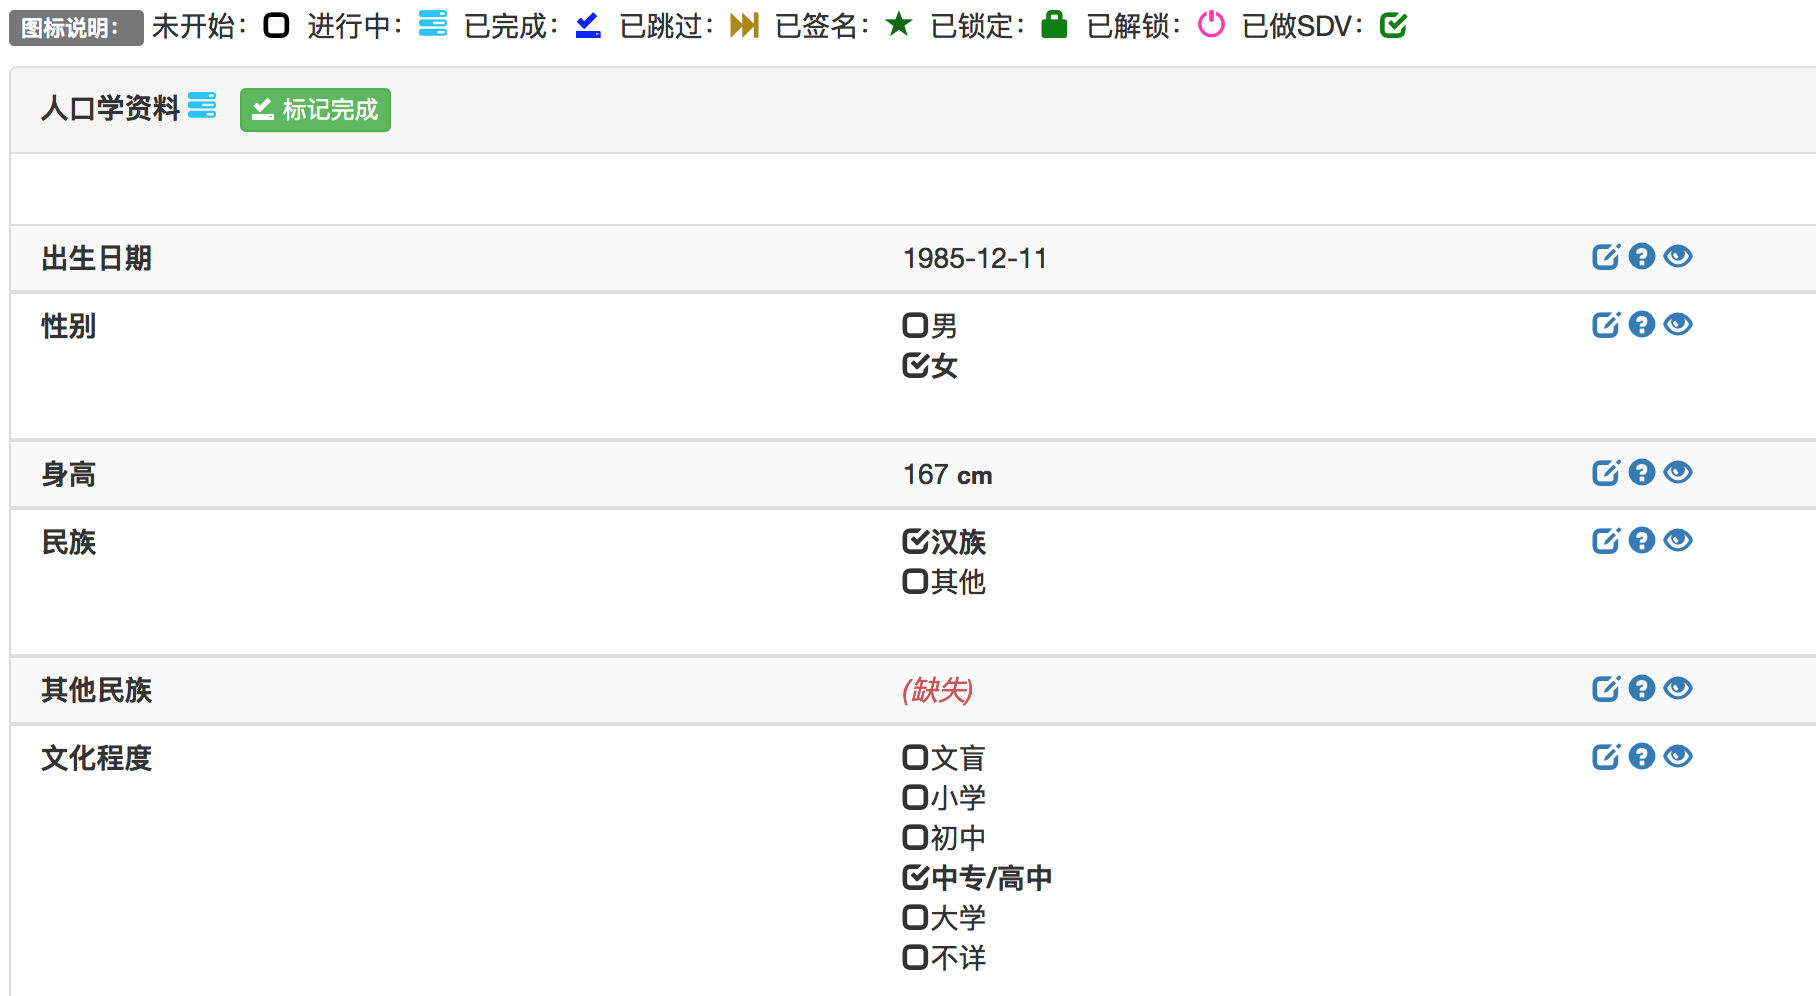The image size is (1816, 996).
Task: Click edit icon for 其他民族 row
Action: pos(1605,689)
